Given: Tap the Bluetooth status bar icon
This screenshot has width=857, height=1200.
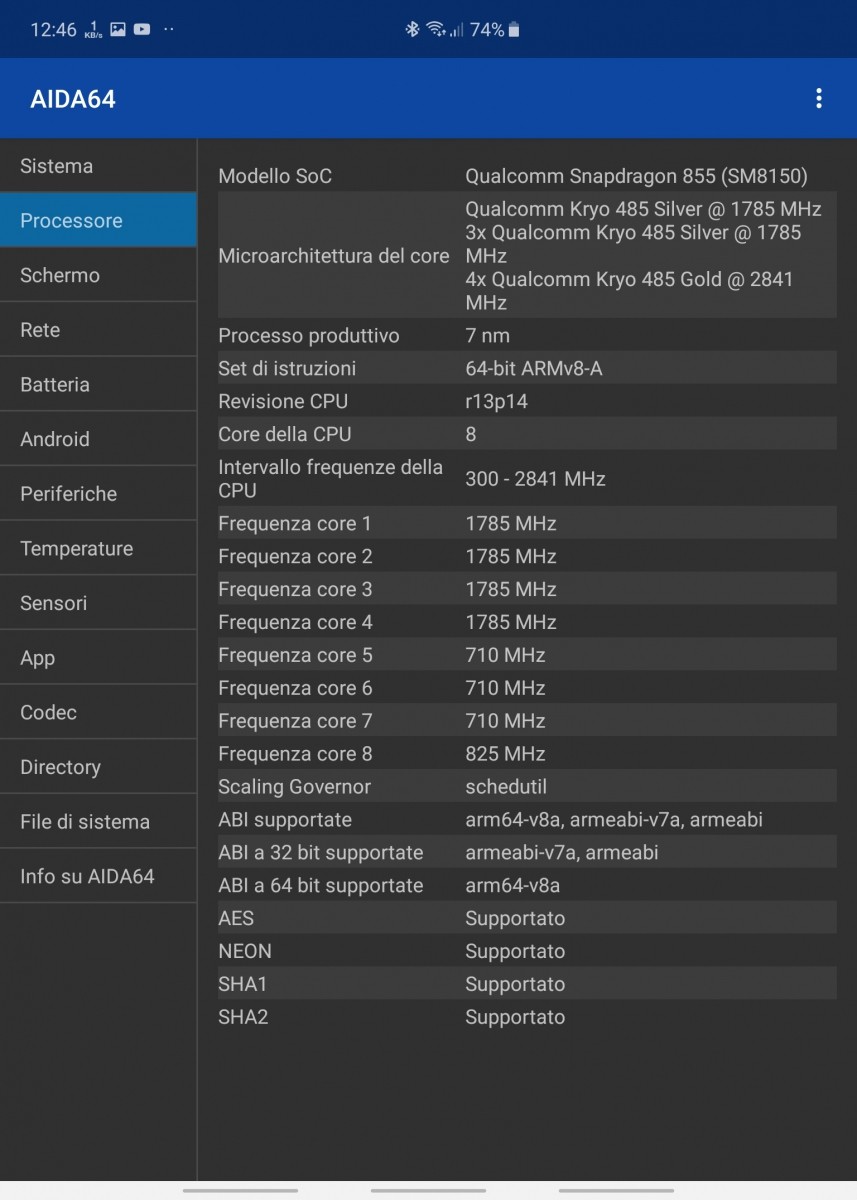Looking at the screenshot, I should [x=411, y=30].
